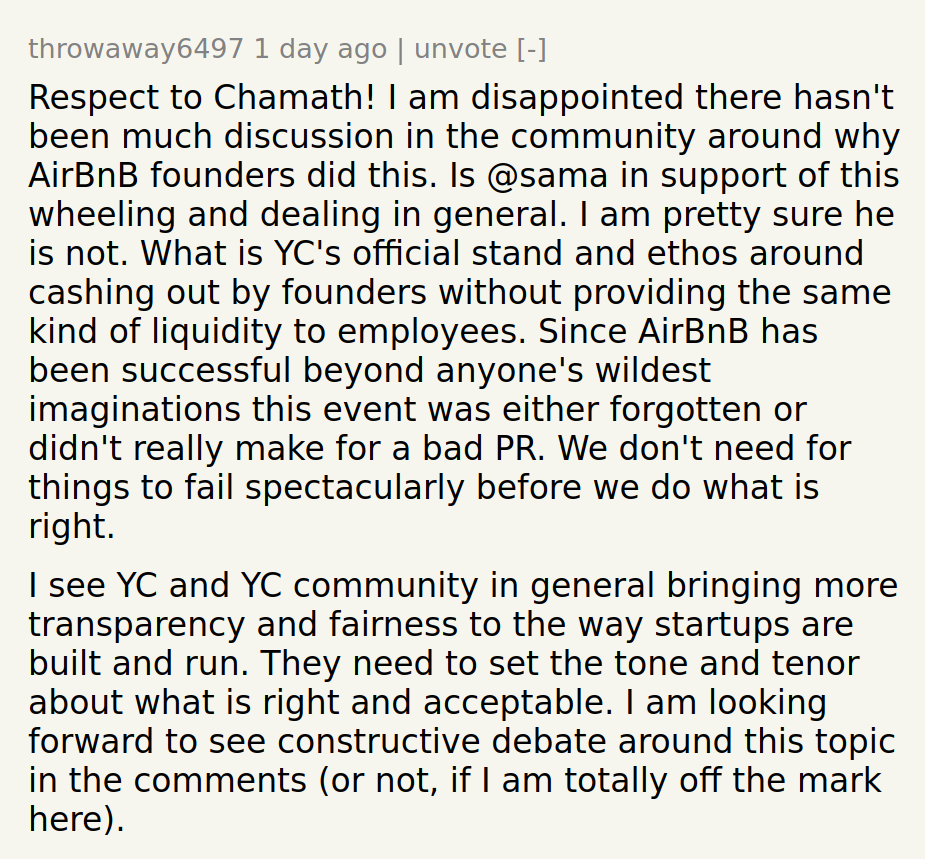The height and width of the screenshot is (859, 925).
Task: Click the '@sama' mention in the comment
Action: 547,176
